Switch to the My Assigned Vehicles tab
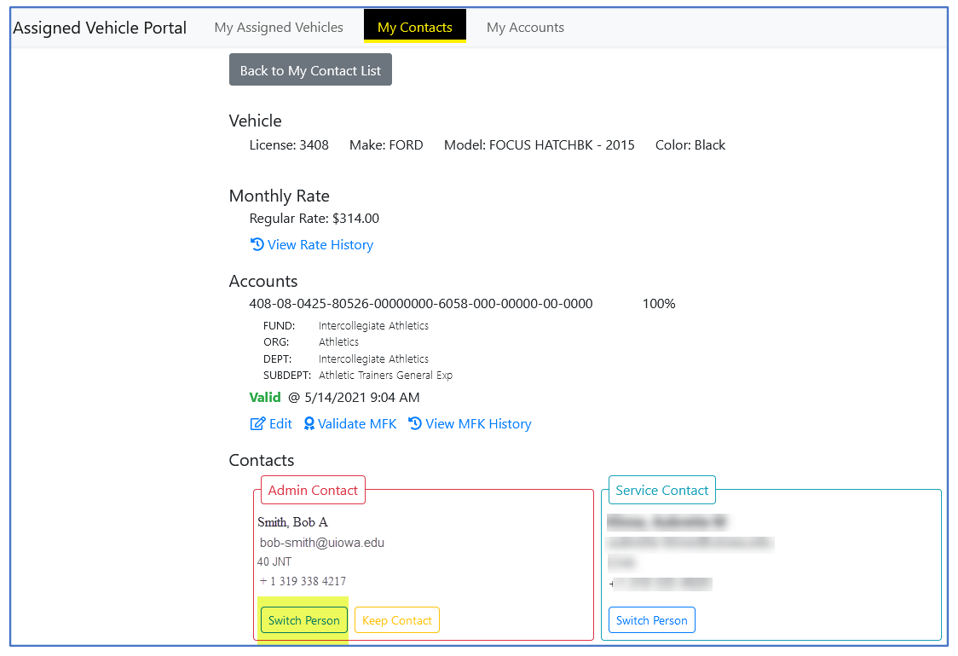This screenshot has width=958, height=656. [278, 27]
